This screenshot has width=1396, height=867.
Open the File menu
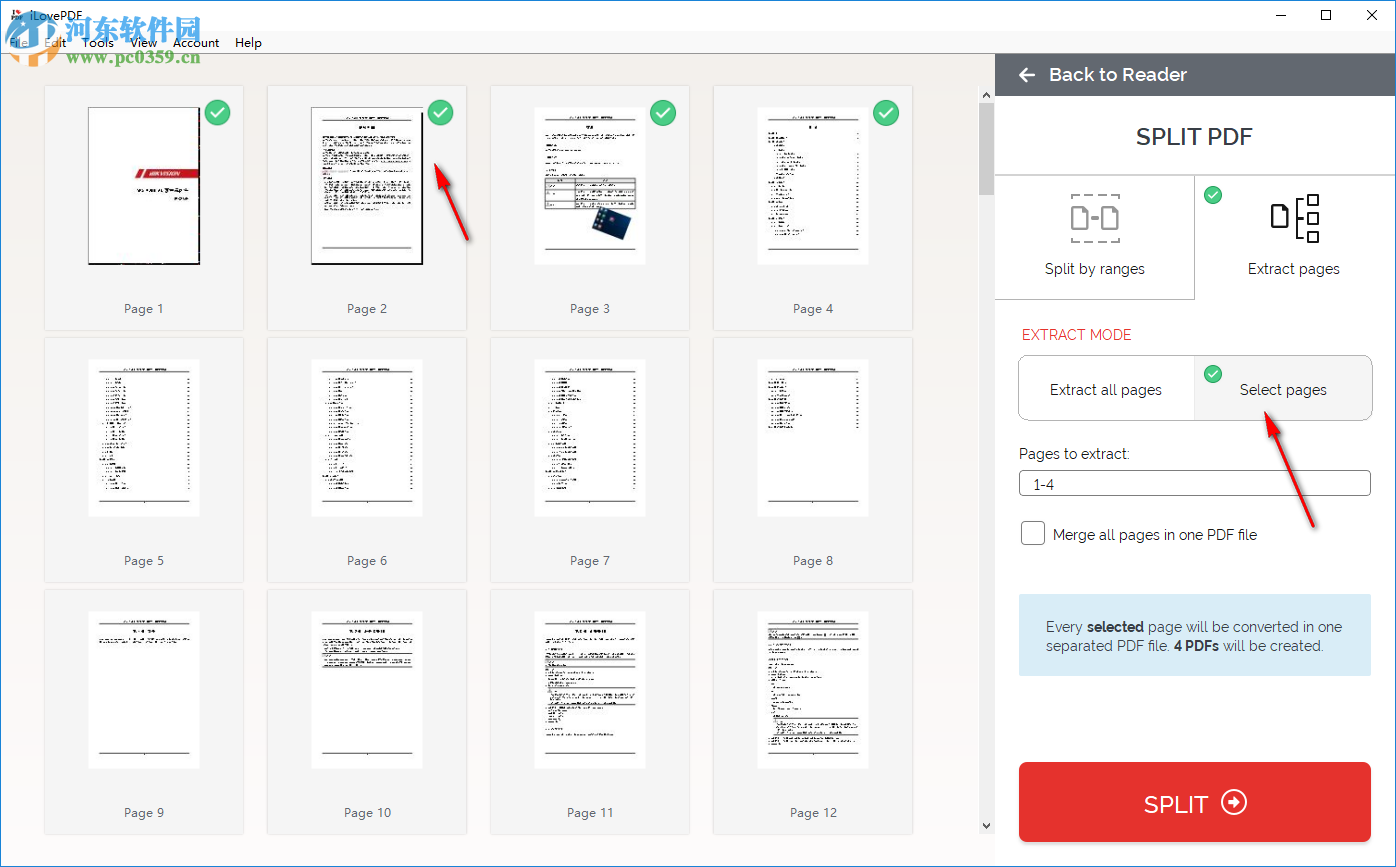coord(17,42)
